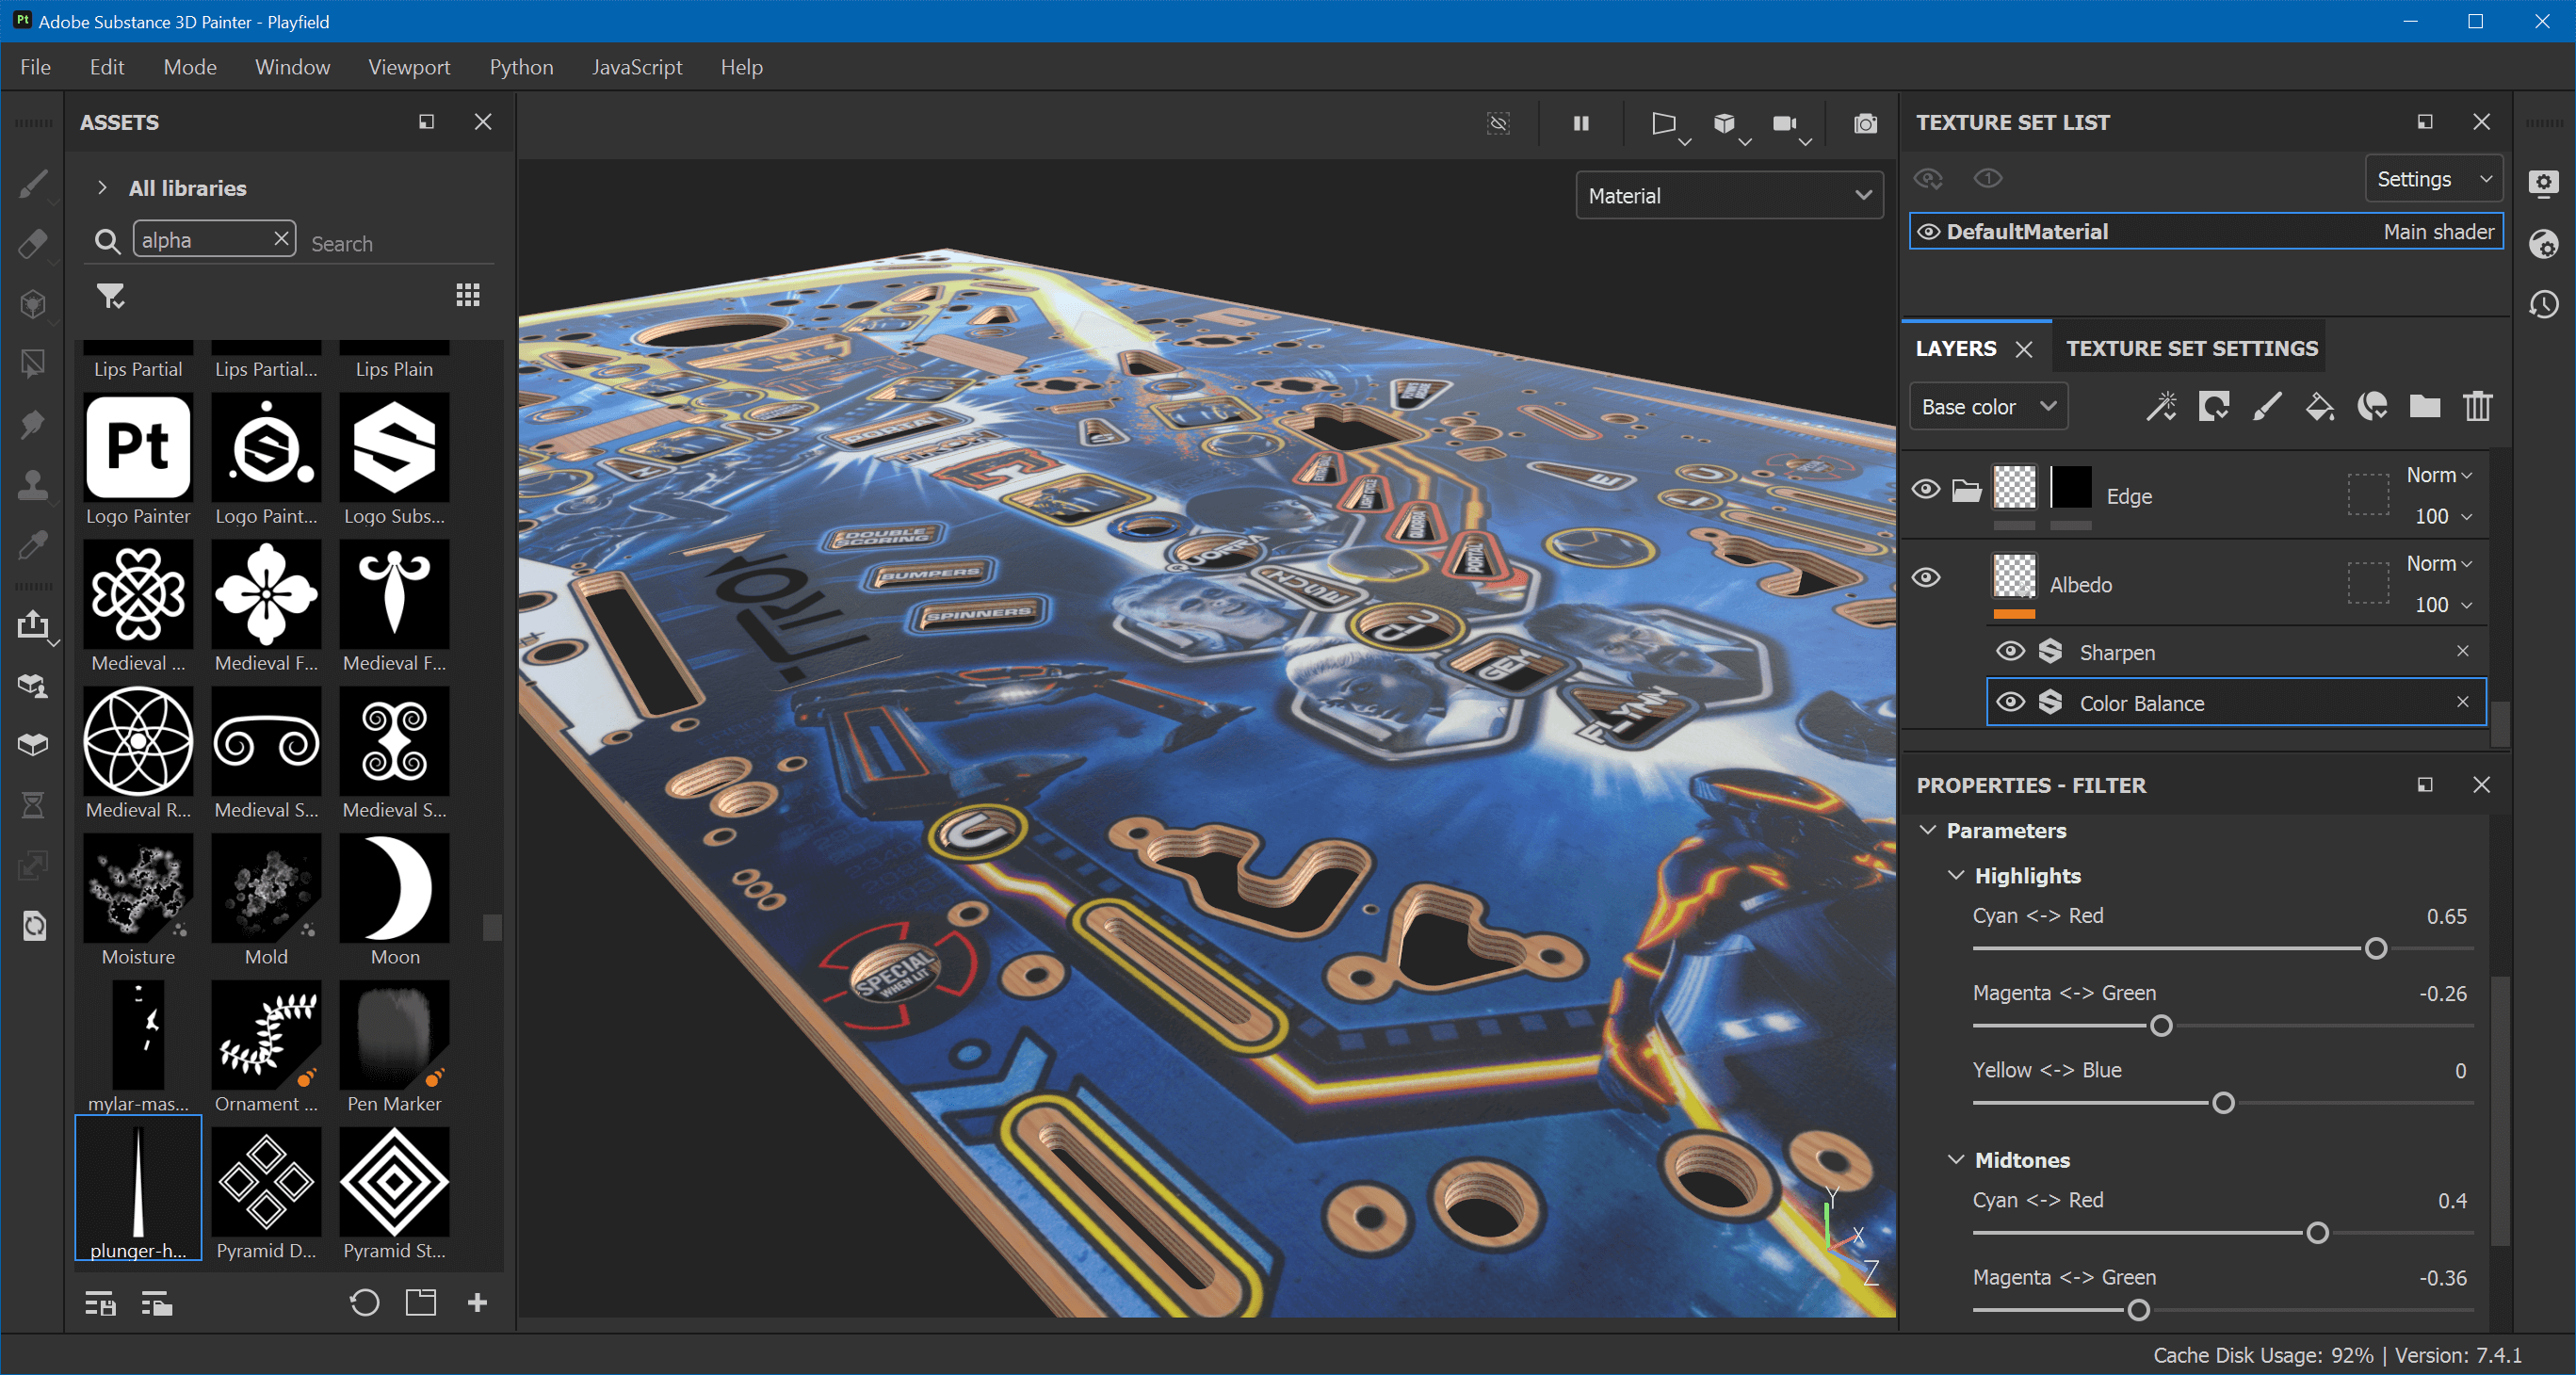Open the Edge layer opacity 100 dropdown
The height and width of the screenshot is (1375, 2576).
[2443, 516]
